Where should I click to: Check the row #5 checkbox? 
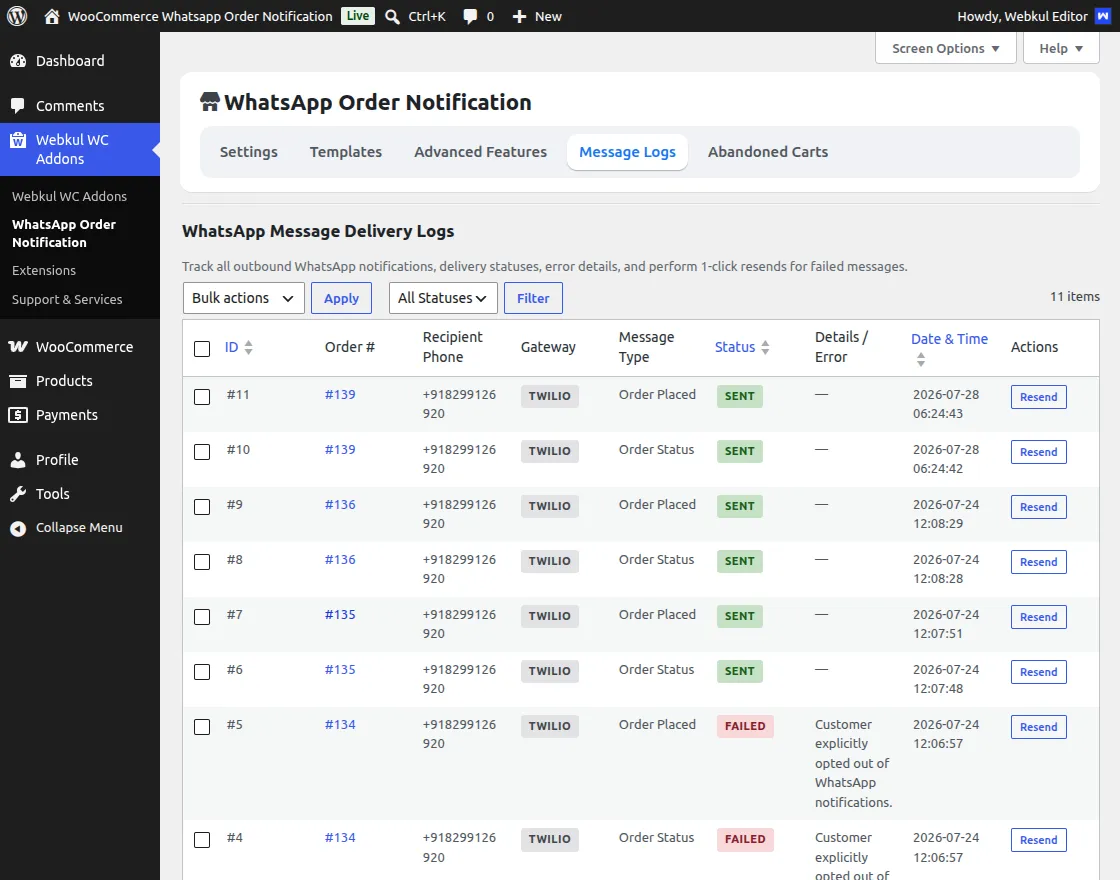(202, 726)
